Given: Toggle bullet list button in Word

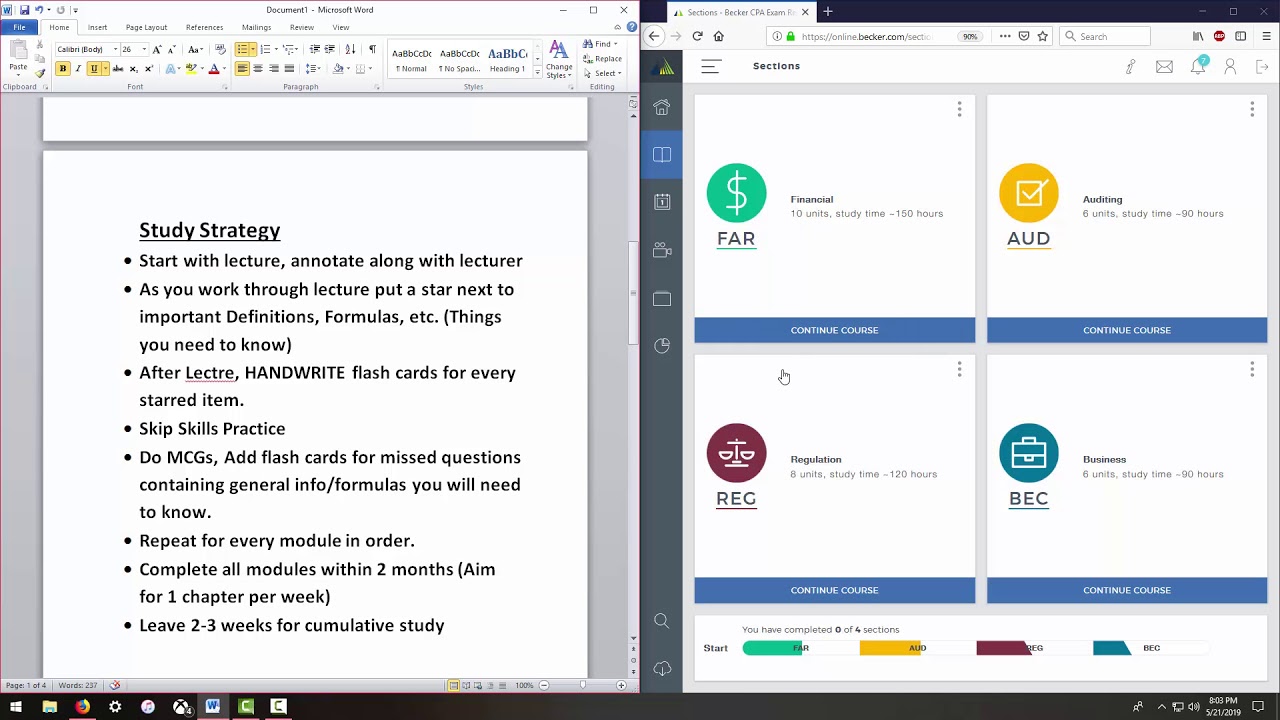Looking at the screenshot, I should tap(242, 49).
